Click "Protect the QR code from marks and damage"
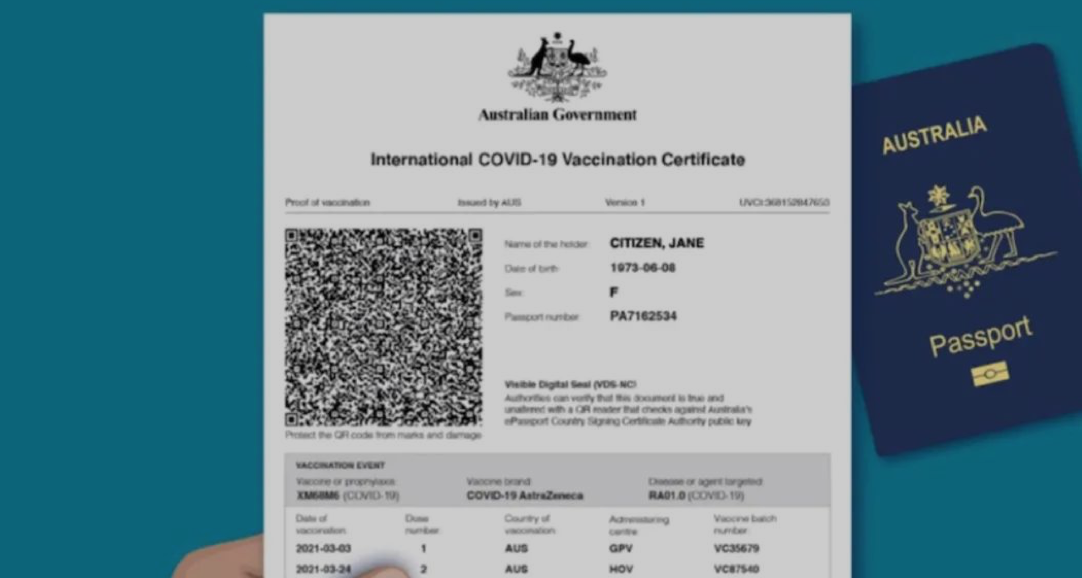This screenshot has height=578, width=1082. click(384, 435)
